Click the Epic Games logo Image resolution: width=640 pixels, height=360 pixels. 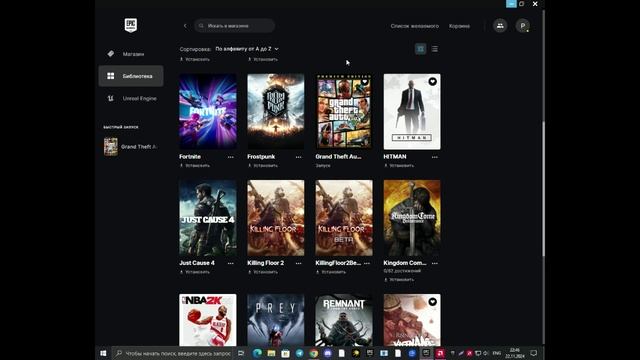tap(131, 25)
